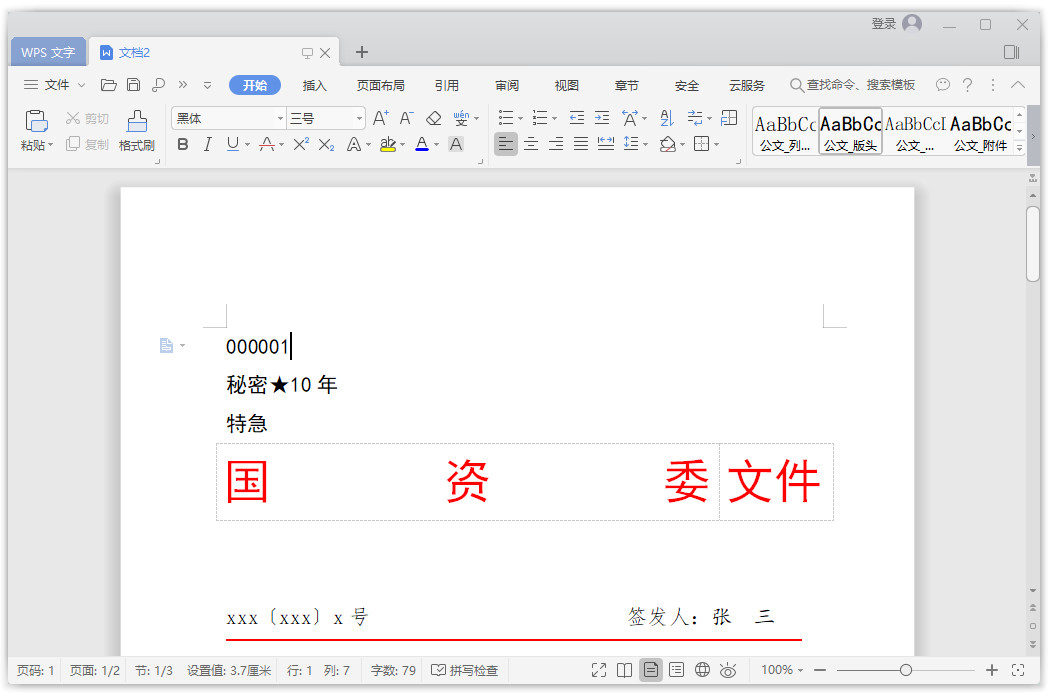Toggle spell check (拼写检查) in status bar

click(x=465, y=670)
